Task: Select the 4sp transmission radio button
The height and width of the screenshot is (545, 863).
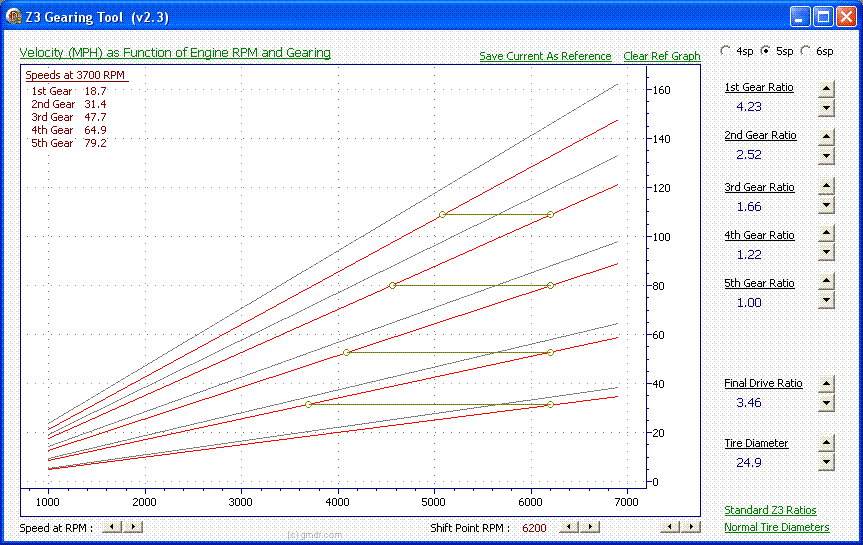Action: pyautogui.click(x=726, y=51)
